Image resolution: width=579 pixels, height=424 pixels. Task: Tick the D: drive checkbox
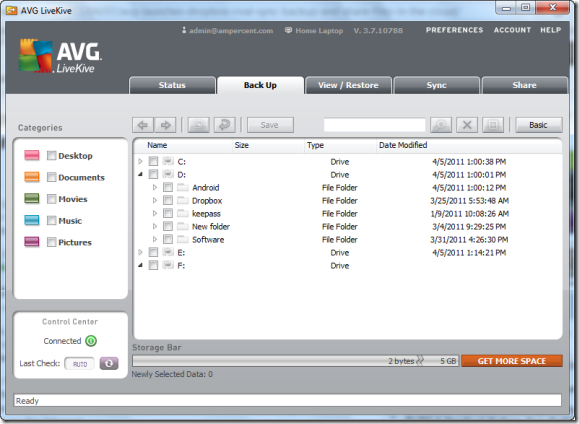[153, 174]
